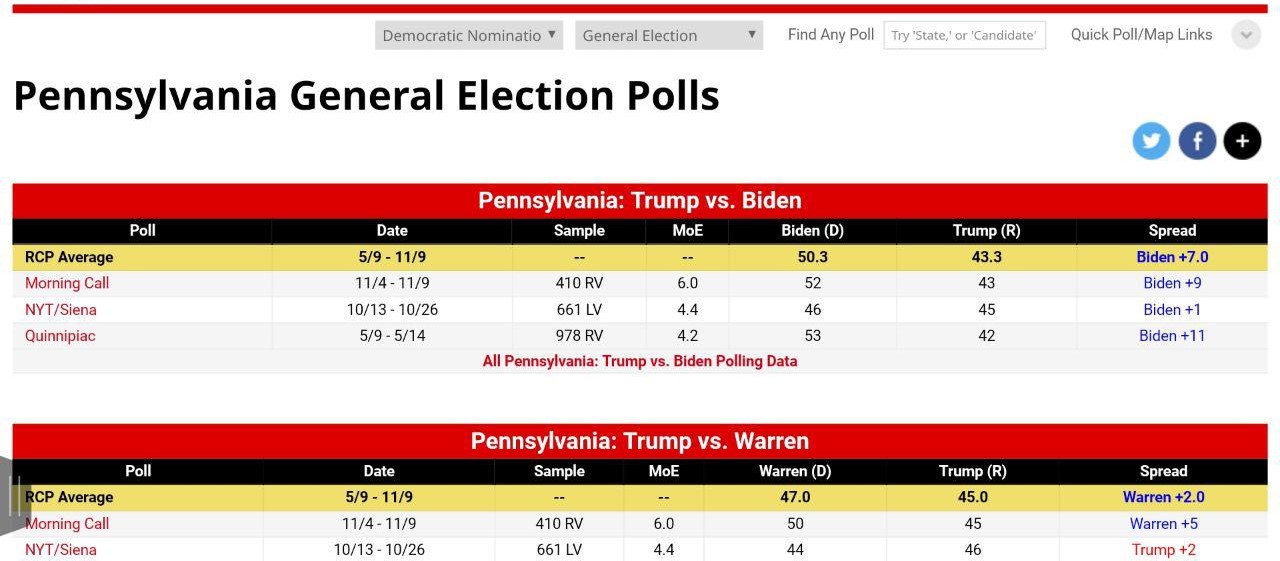The height and width of the screenshot is (561, 1280).
Task: Click the gray side handle at left edge
Action: click(x=14, y=495)
